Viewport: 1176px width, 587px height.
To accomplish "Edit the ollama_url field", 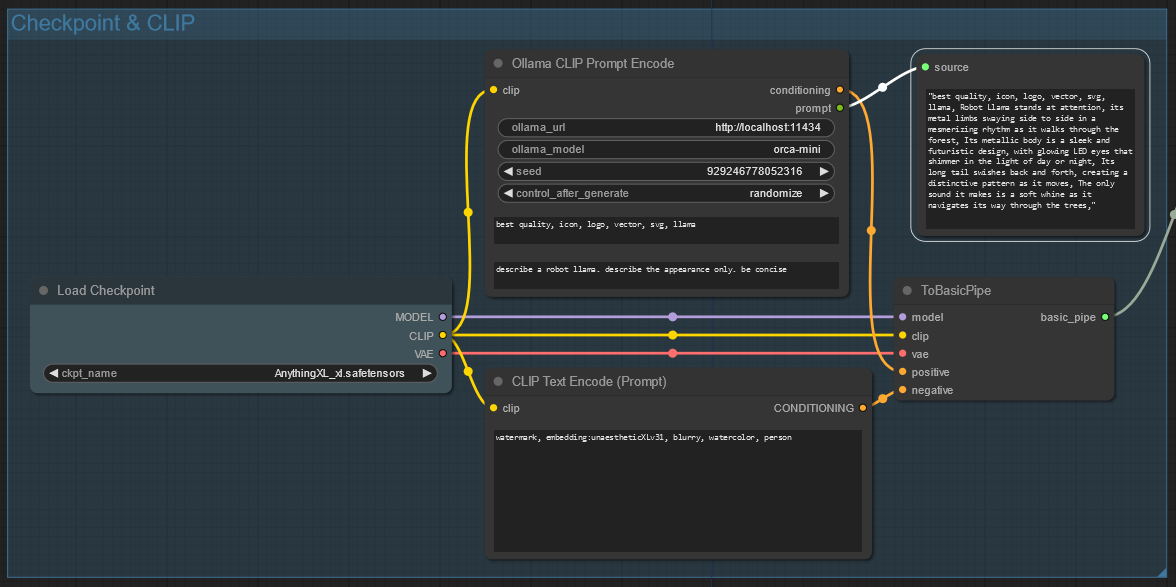I will coord(666,127).
